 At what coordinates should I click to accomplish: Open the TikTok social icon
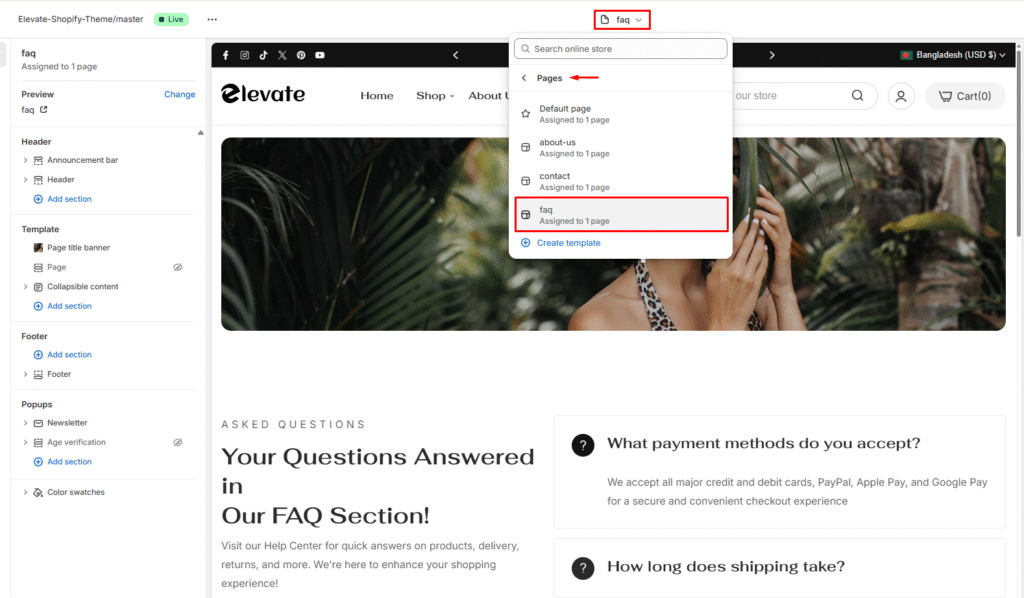263,55
